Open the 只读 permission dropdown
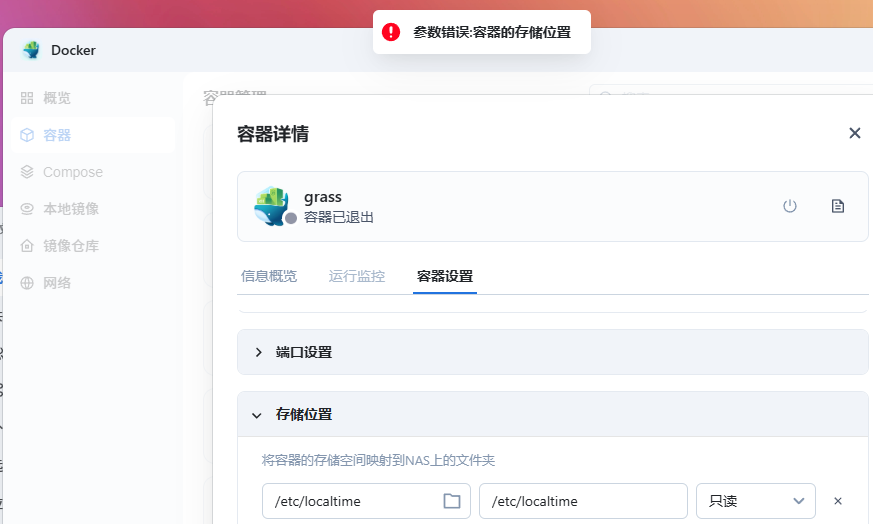 coord(755,501)
